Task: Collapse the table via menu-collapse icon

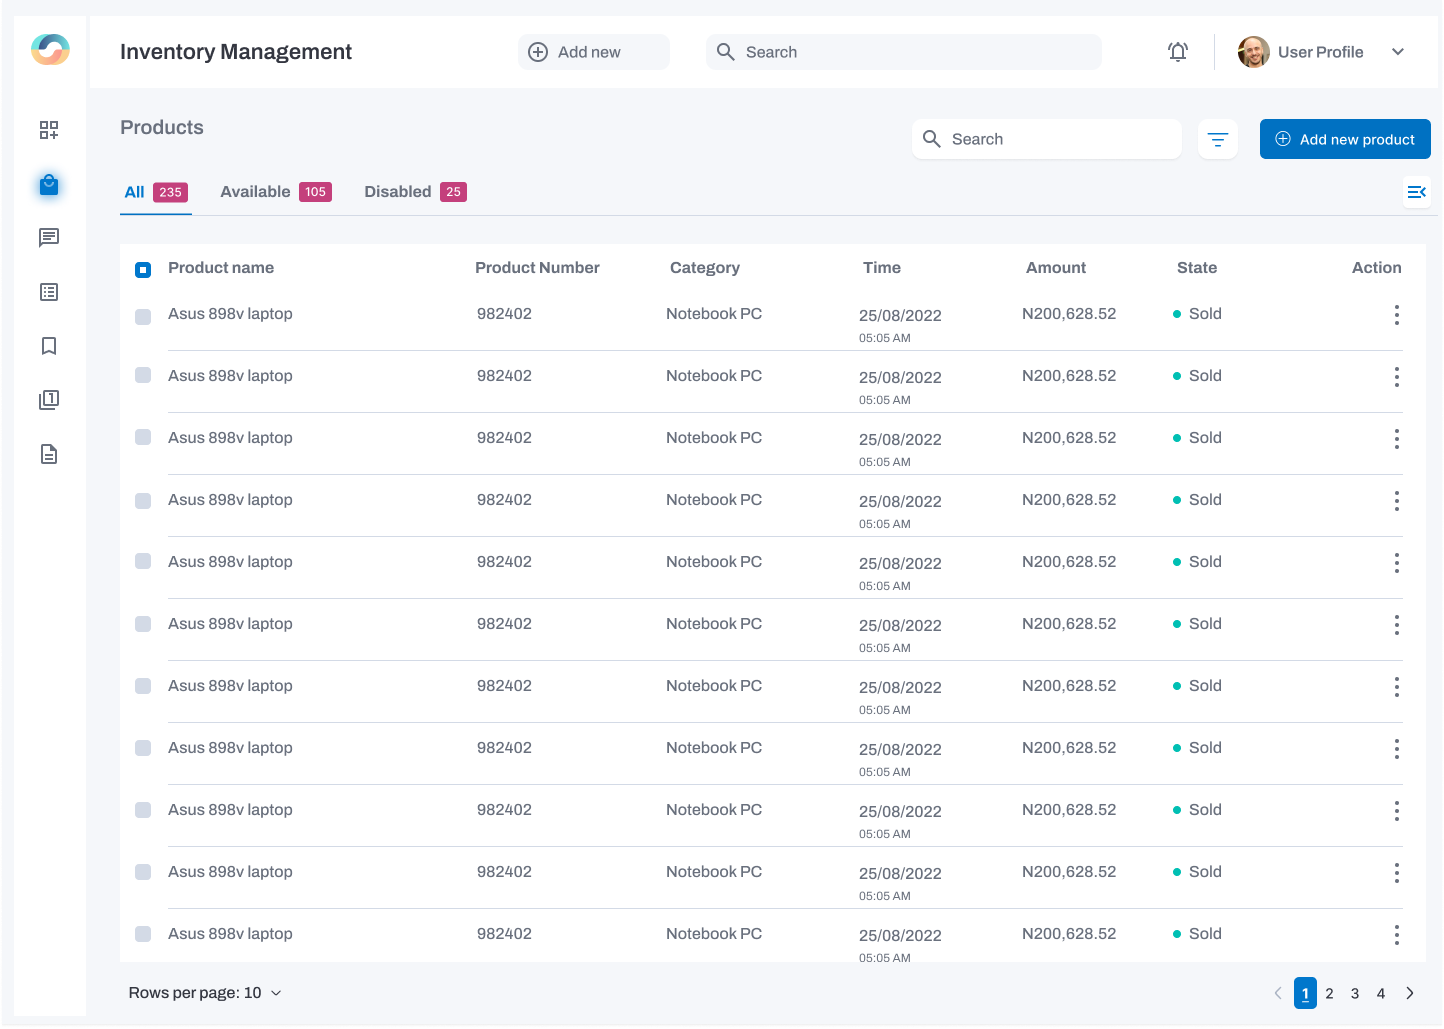Action: [1416, 192]
